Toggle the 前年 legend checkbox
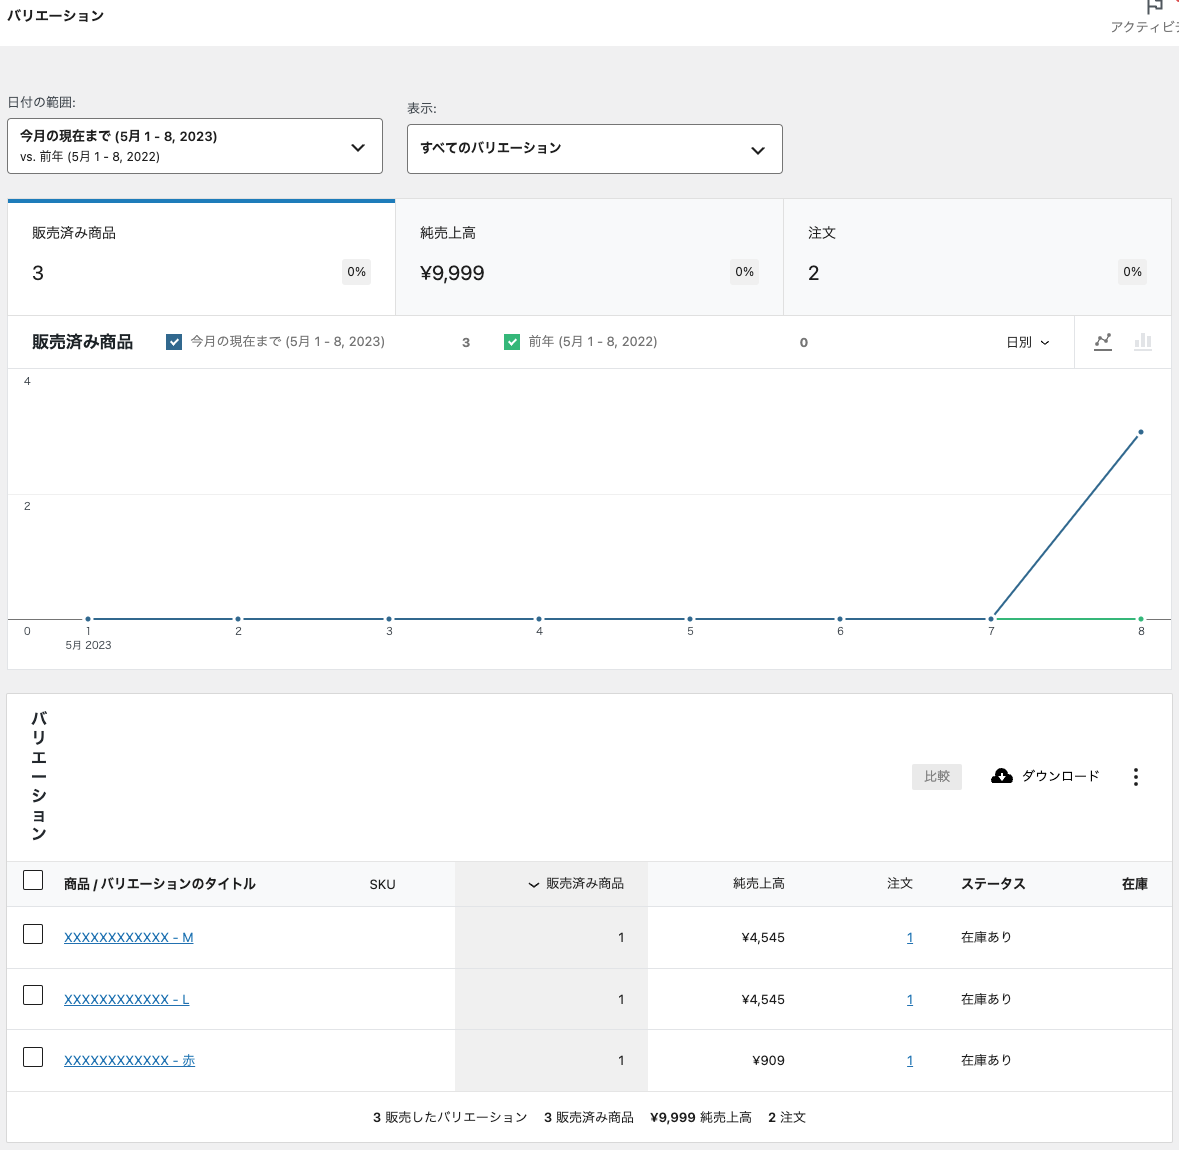This screenshot has width=1179, height=1150. pos(512,342)
